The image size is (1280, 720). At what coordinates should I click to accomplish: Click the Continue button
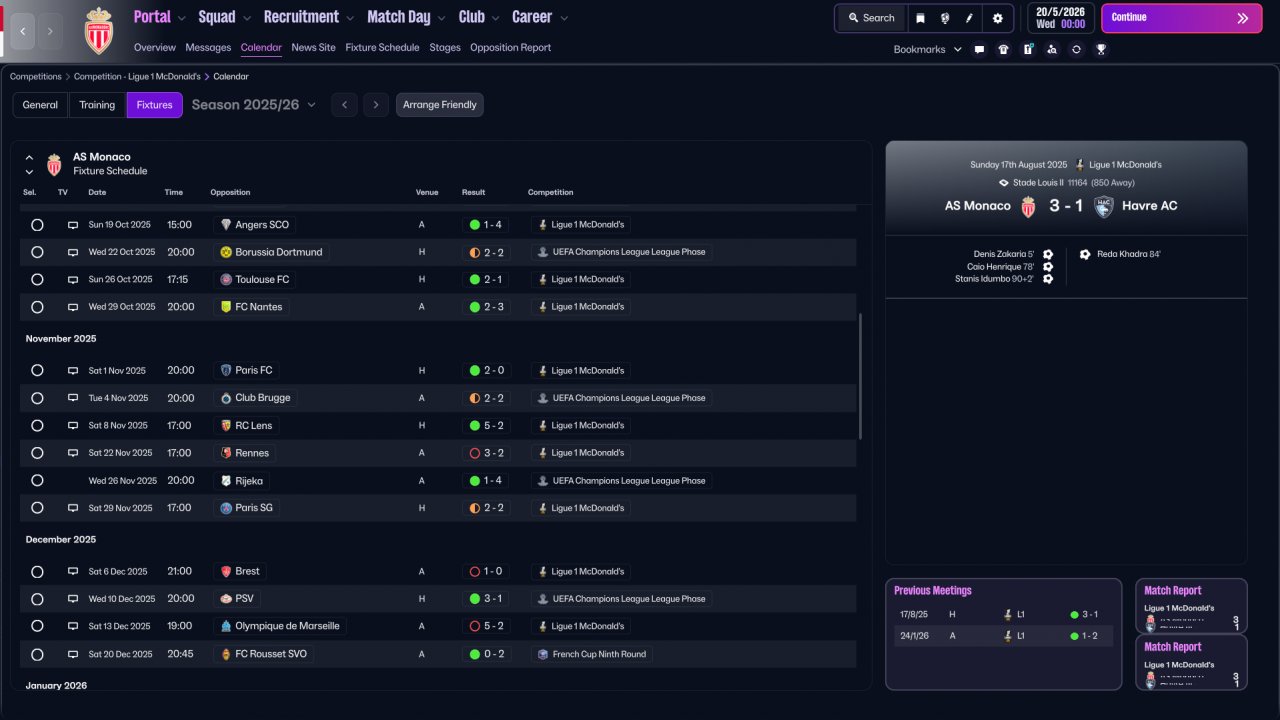[x=1182, y=18]
